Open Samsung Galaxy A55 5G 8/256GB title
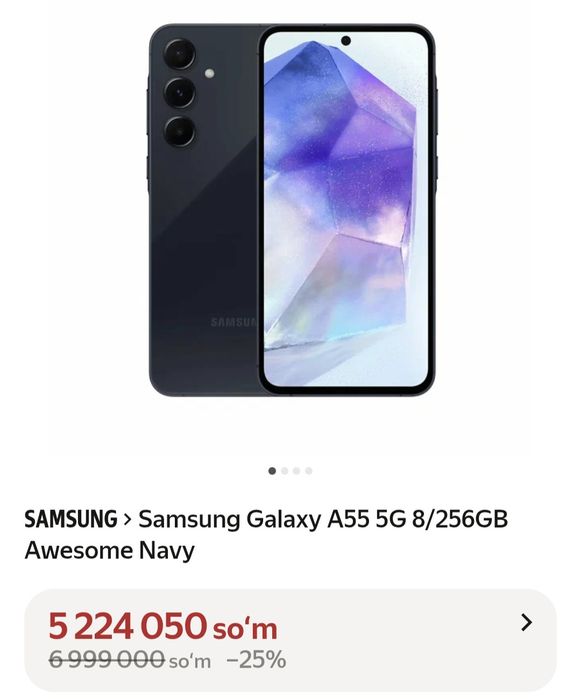Viewport: 581px width, 699px height. point(323,520)
